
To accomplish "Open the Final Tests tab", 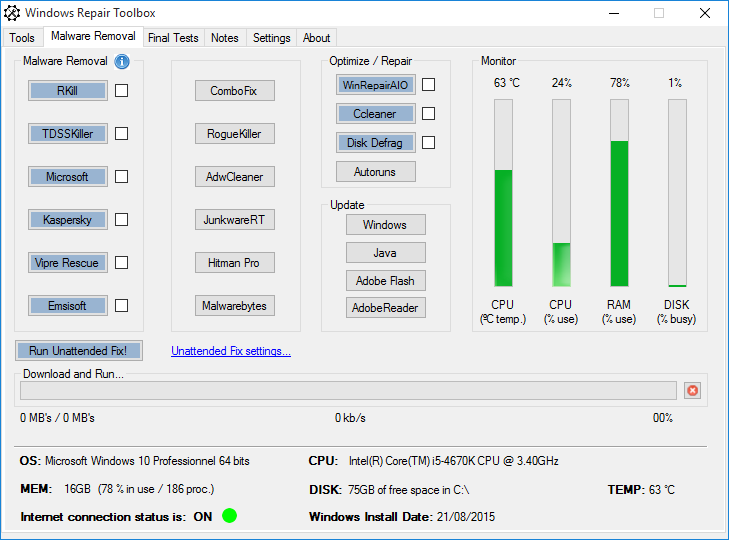I will pos(173,38).
